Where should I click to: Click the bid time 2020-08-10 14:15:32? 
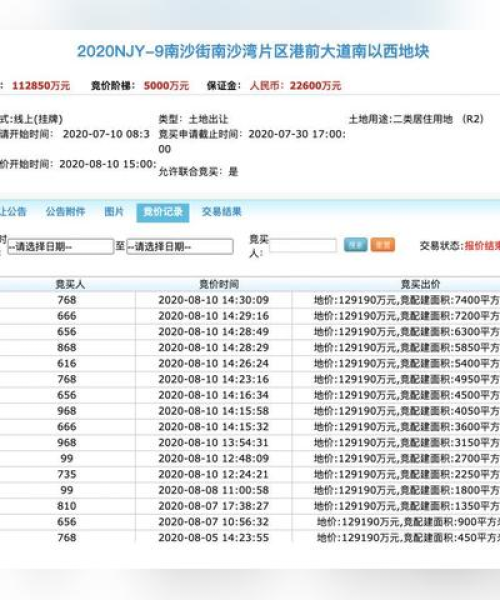coord(213,427)
